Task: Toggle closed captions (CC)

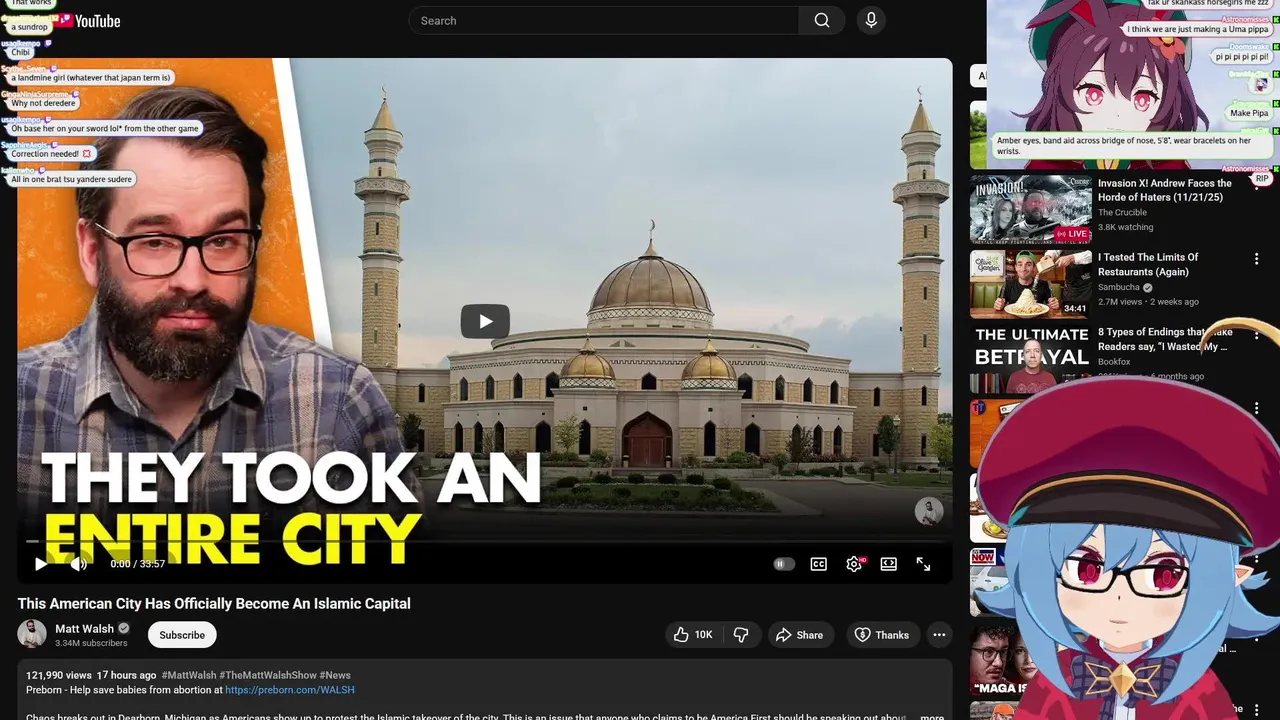Action: [819, 564]
